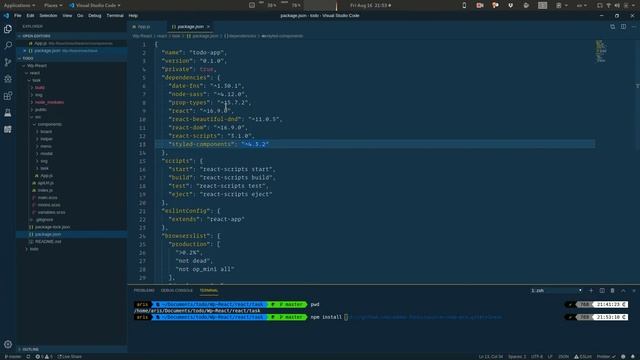This screenshot has width=640, height=360.
Task: Click the volume icon in top bar
Action: click(617, 5)
